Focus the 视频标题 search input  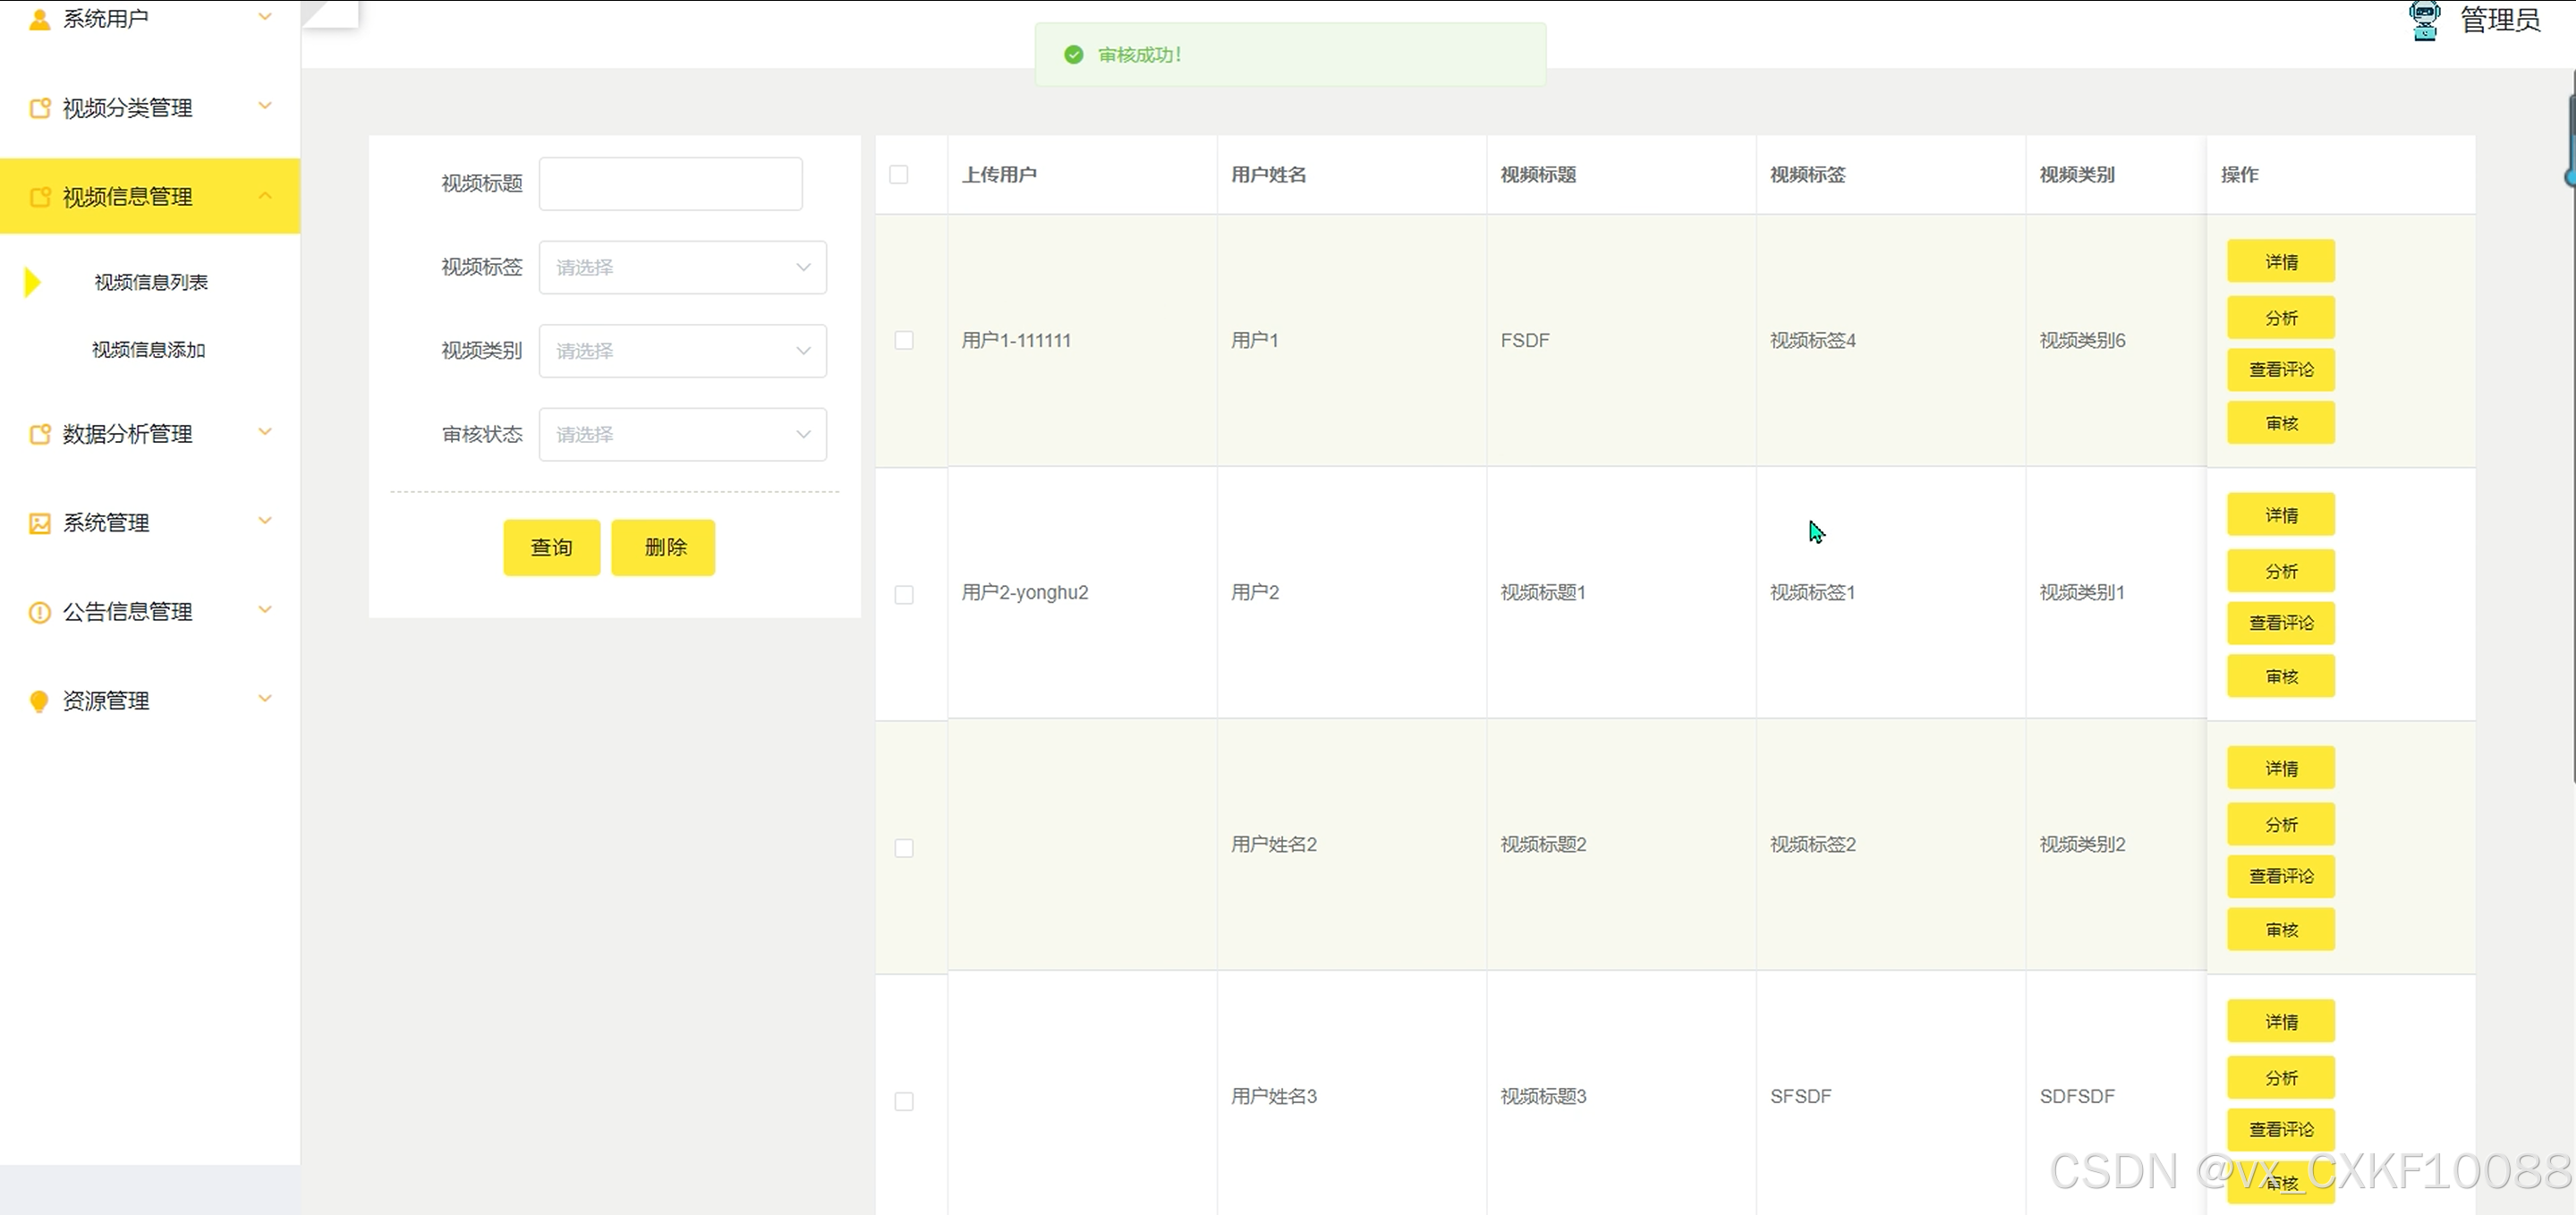click(x=670, y=184)
